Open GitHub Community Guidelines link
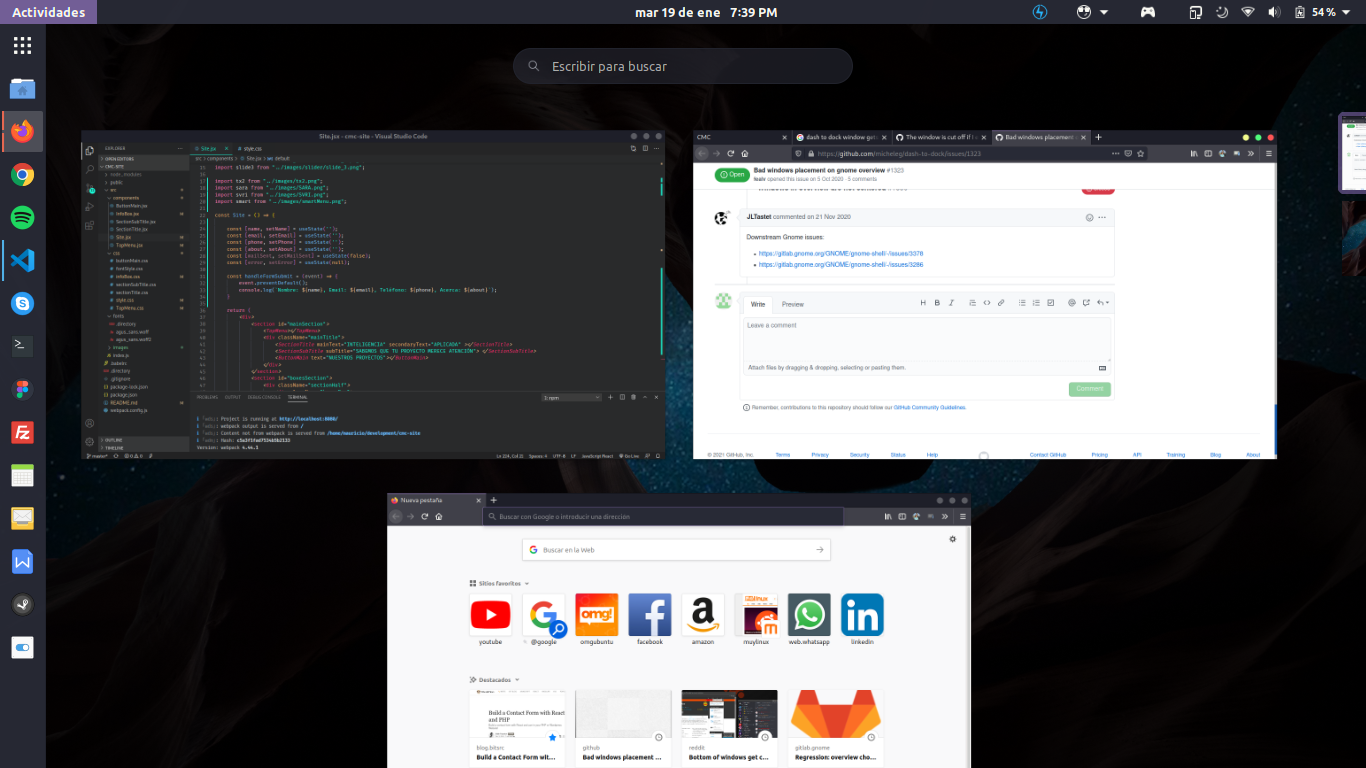Screen dimensions: 1366x768 (x=929, y=407)
